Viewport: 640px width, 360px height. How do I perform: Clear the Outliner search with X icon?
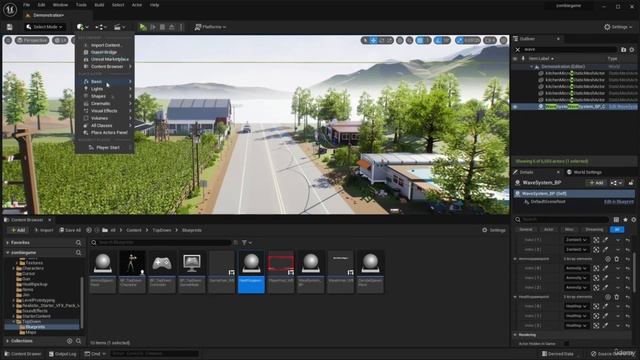pos(518,49)
